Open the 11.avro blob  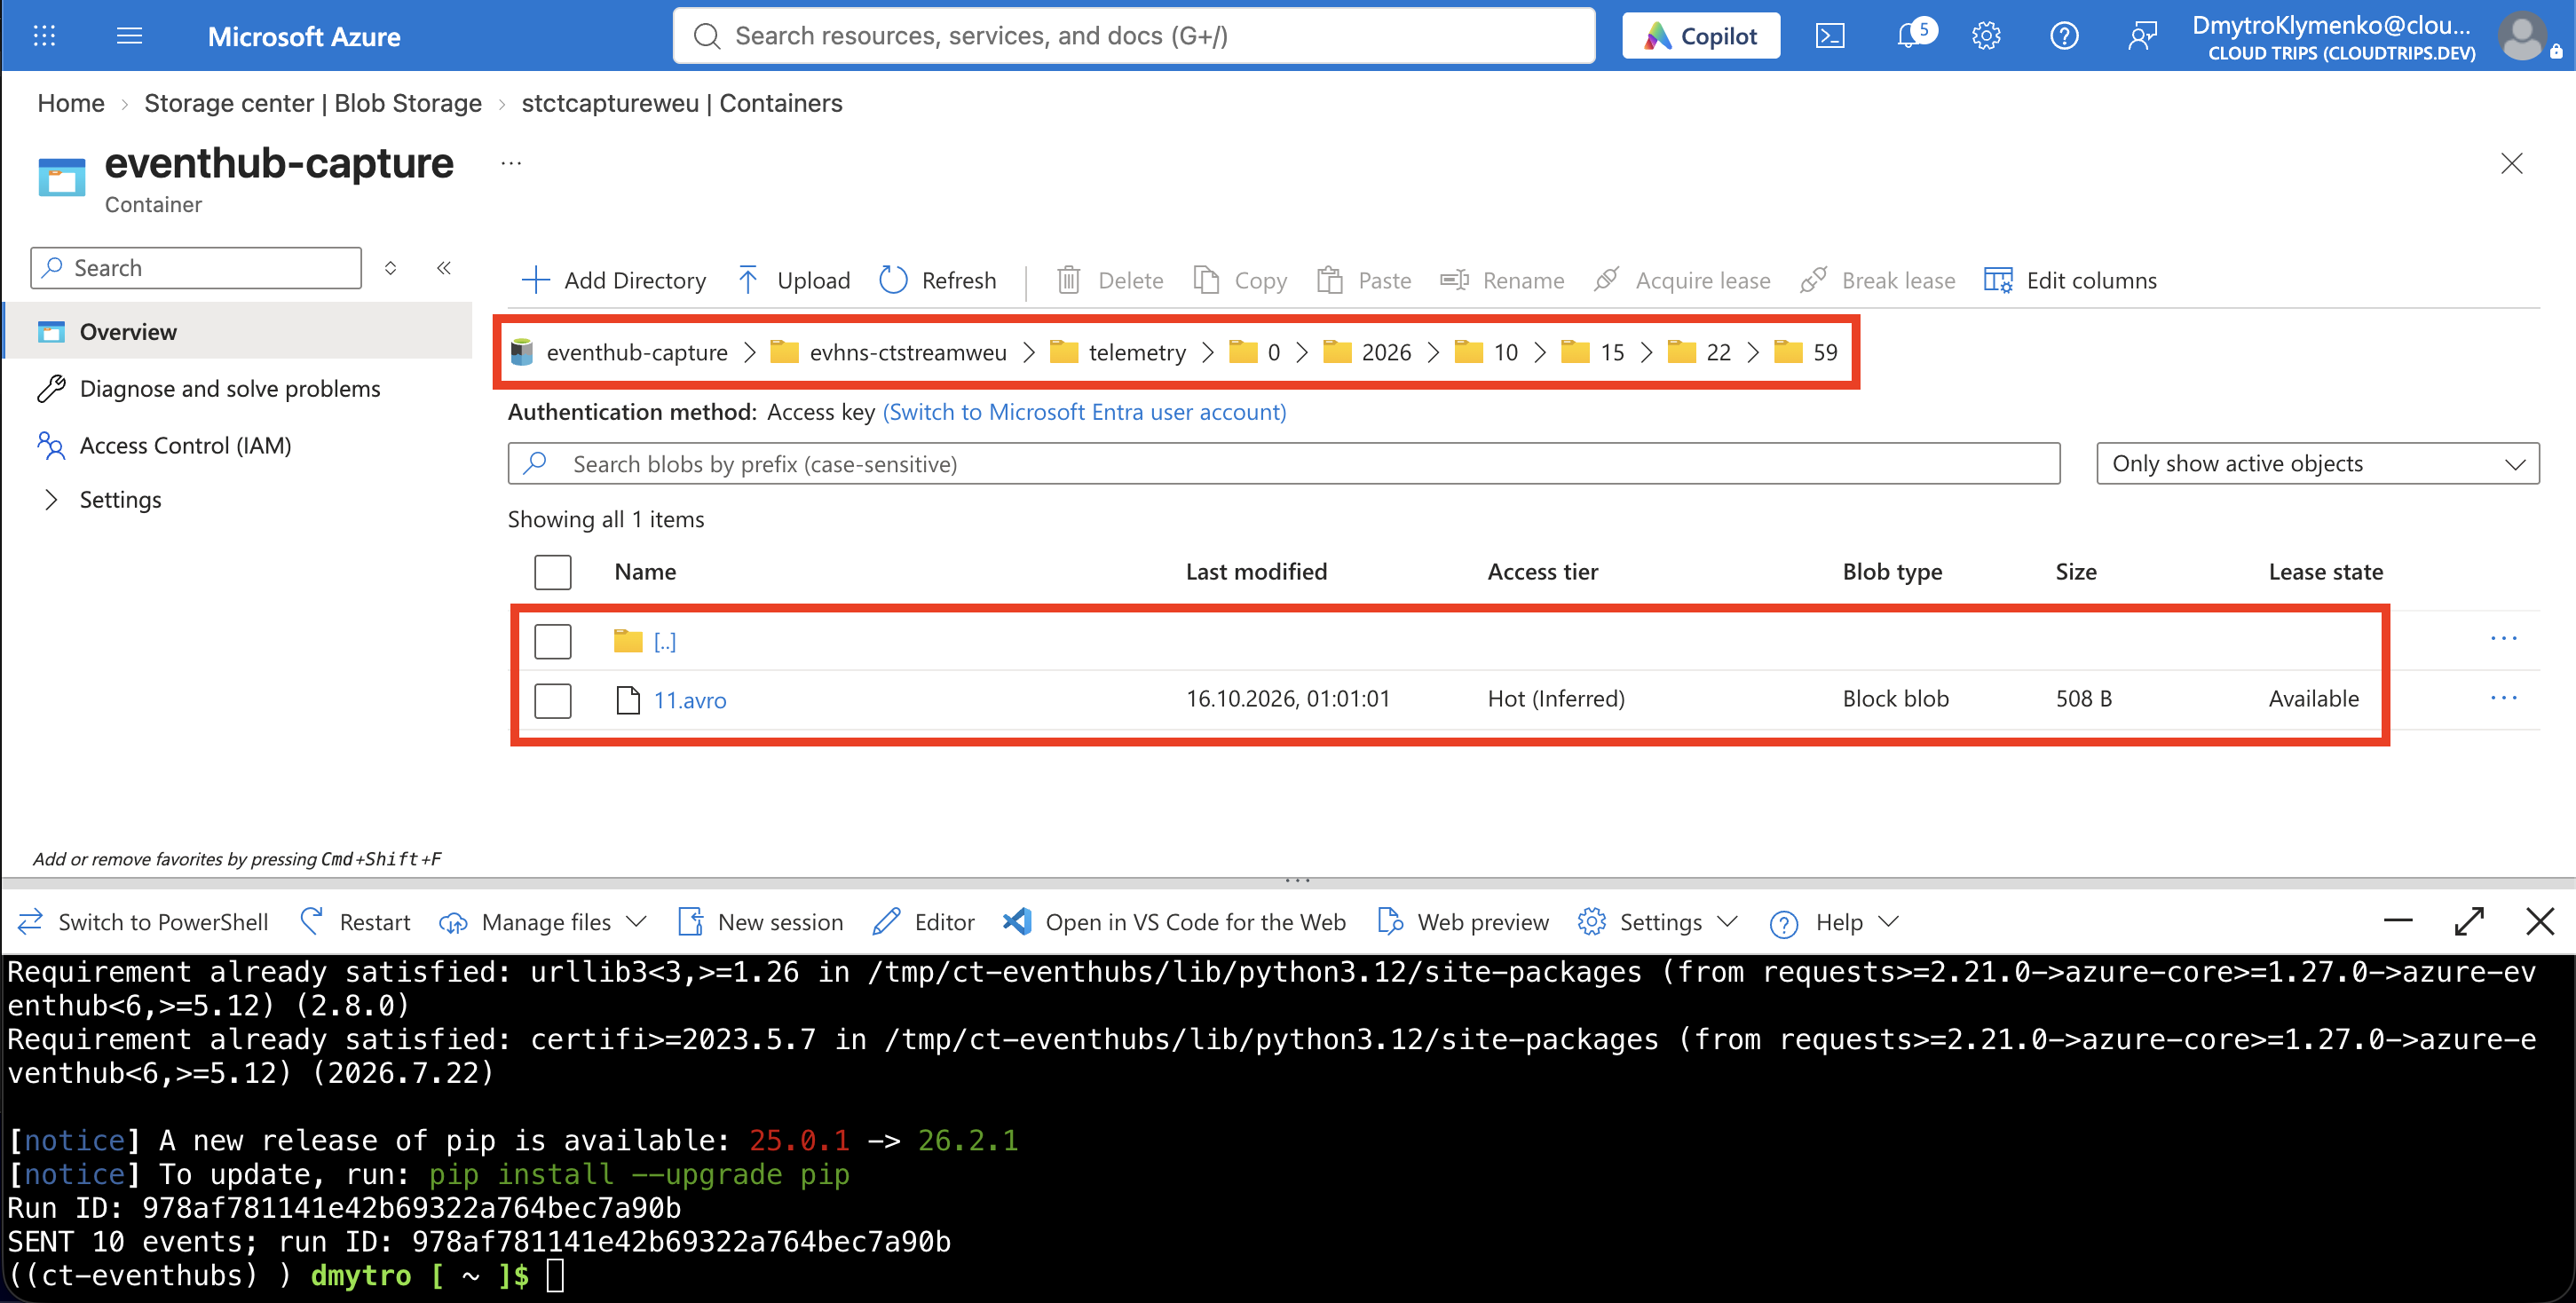[x=690, y=700]
